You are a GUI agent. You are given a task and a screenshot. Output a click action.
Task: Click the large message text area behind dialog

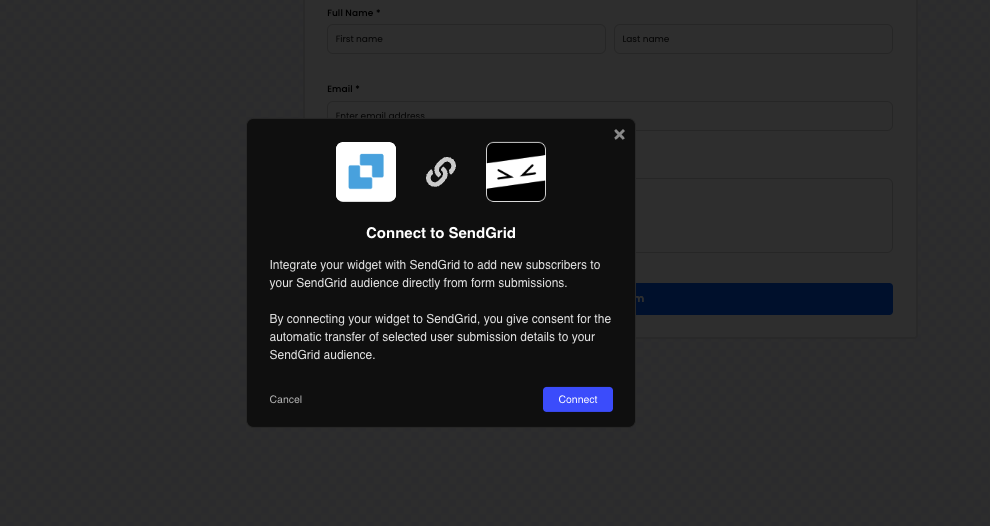coord(763,215)
